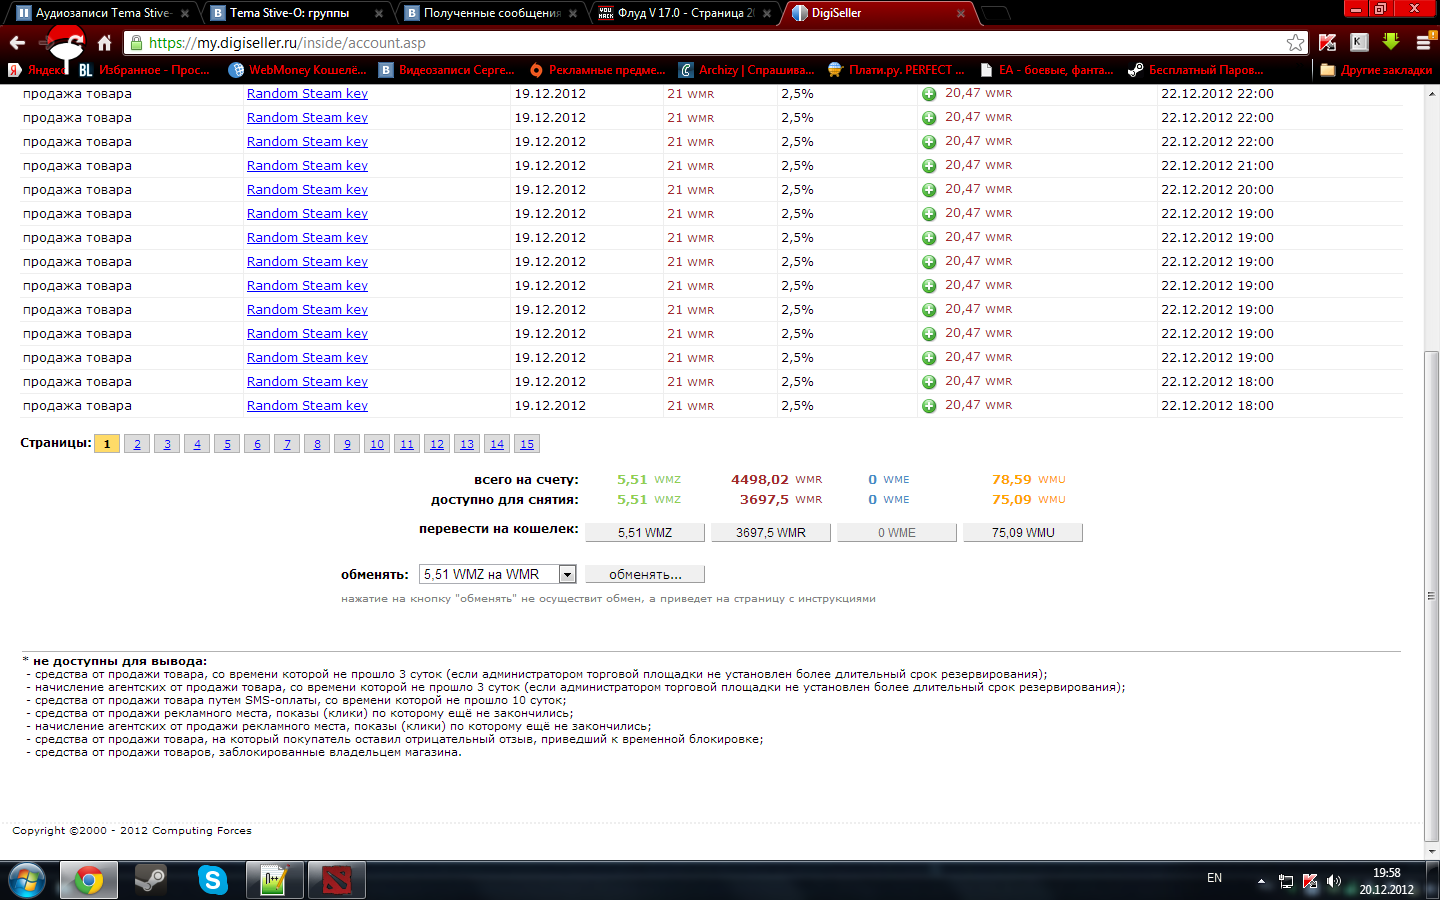Click the gray K extension icon
This screenshot has height=900, width=1440.
[1359, 42]
